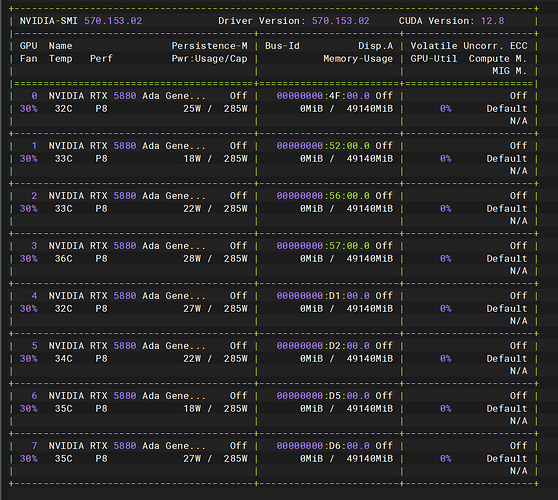
Task: Click the Memory-Usage column header
Action: click(x=358, y=59)
